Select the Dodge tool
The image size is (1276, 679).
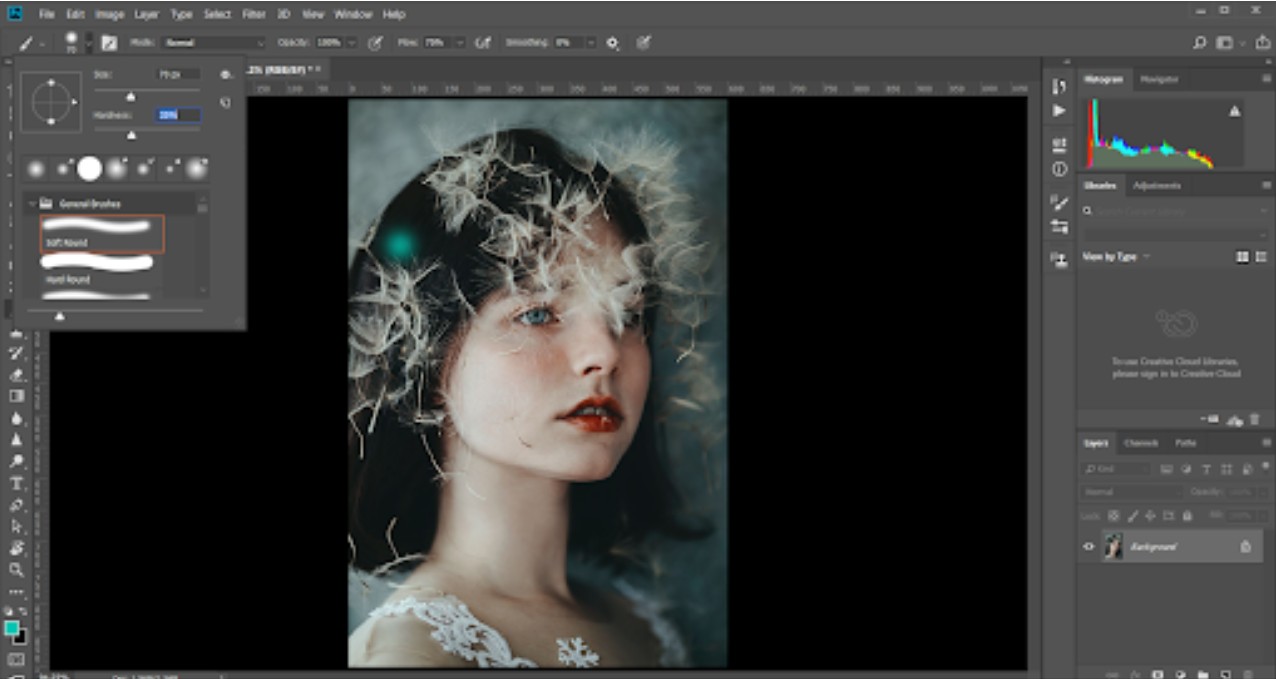tap(16, 461)
